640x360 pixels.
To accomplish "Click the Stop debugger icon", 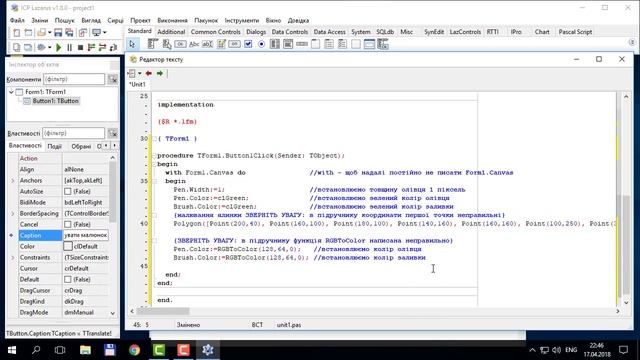I will tap(80, 47).
